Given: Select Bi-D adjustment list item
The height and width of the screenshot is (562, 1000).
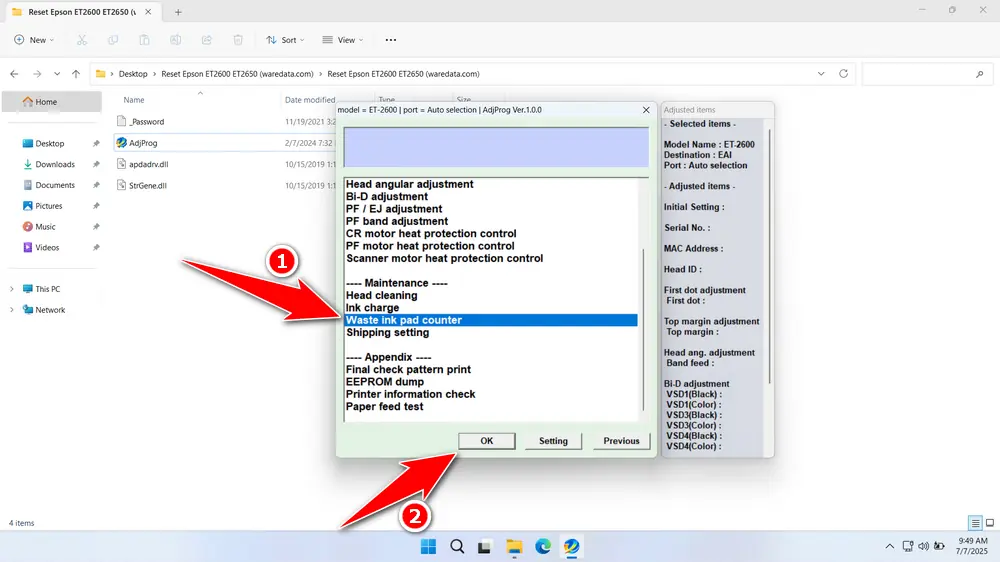Looking at the screenshot, I should click(x=386, y=196).
